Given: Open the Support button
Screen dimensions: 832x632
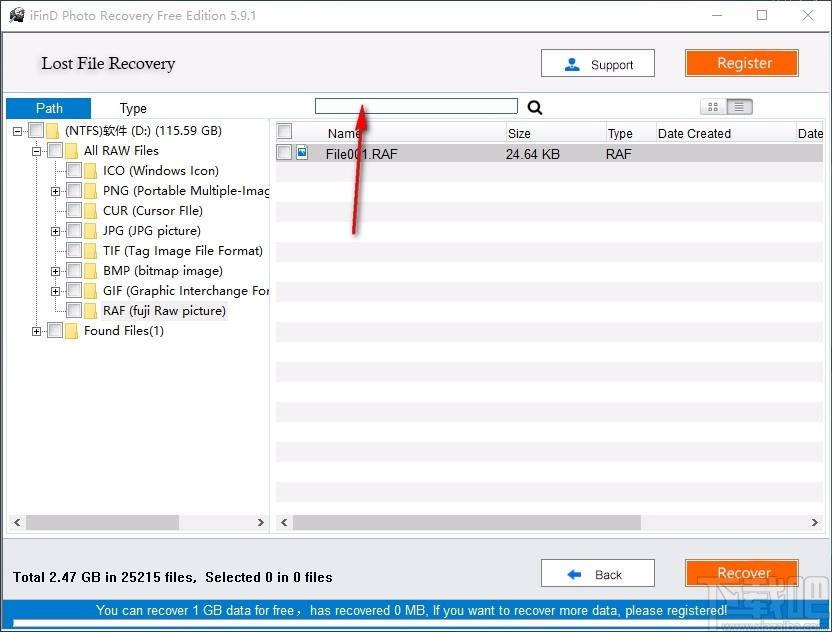Looking at the screenshot, I should pyautogui.click(x=598, y=64).
